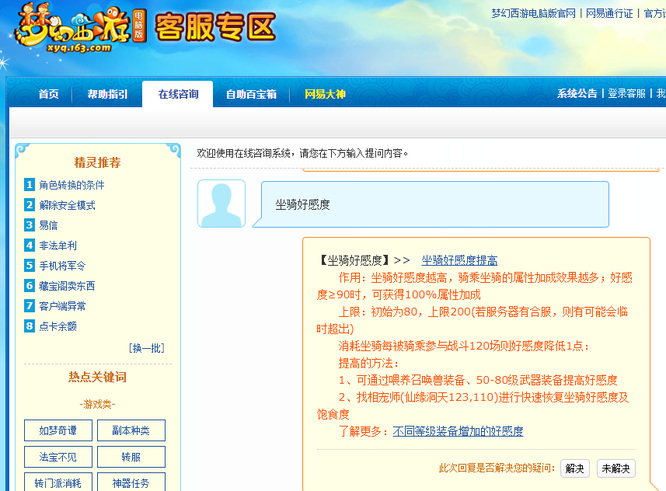Viewport: 666px width, 491px height.
Task: Click the user message 坐骑好感度
Action: pyautogui.click(x=302, y=205)
